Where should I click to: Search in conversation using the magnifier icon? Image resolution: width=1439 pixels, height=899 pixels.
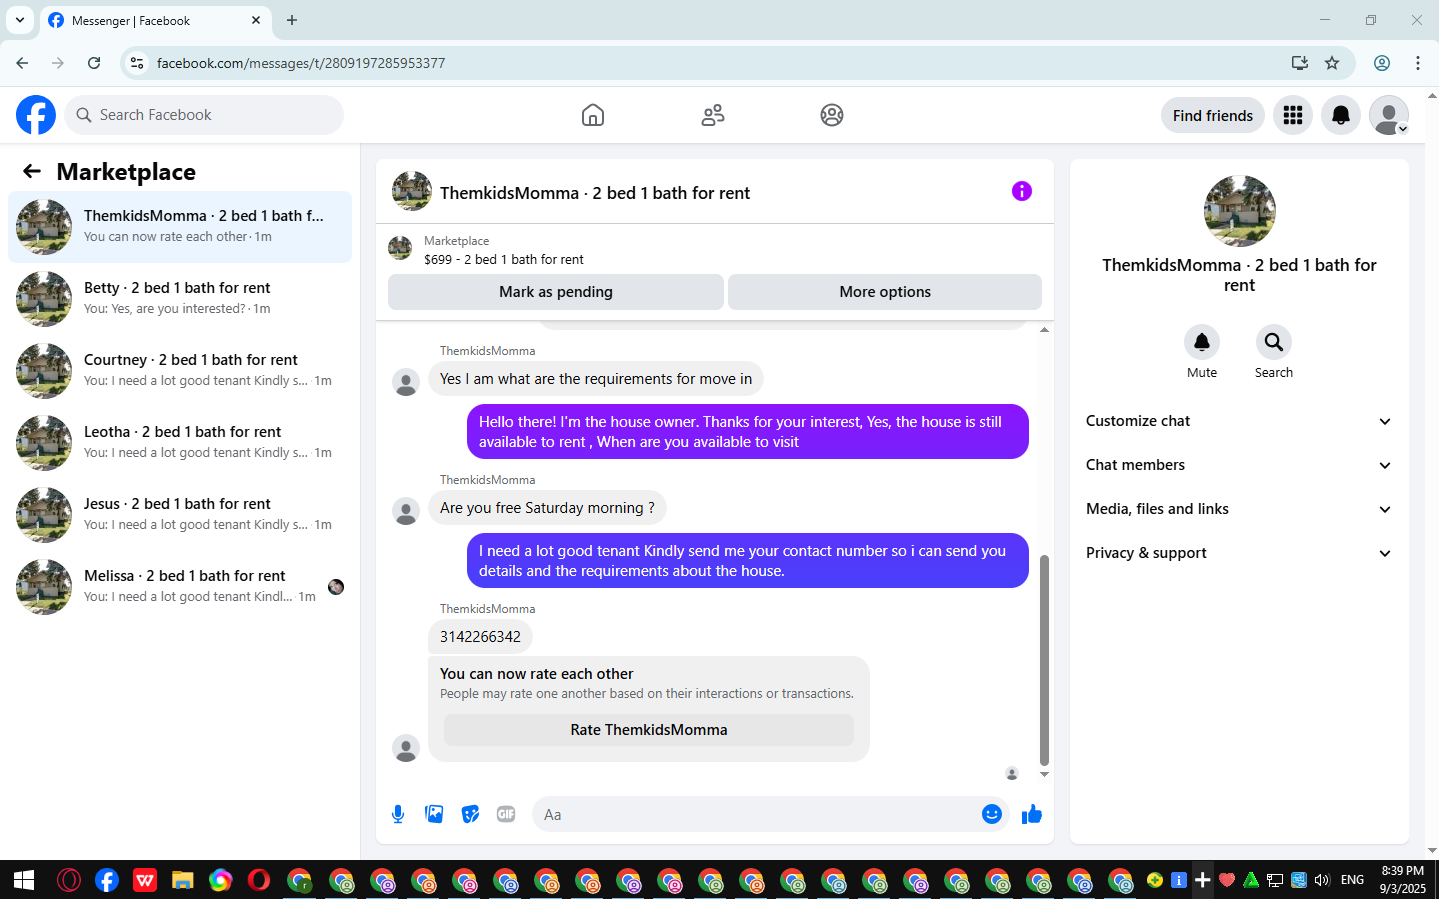[1274, 342]
